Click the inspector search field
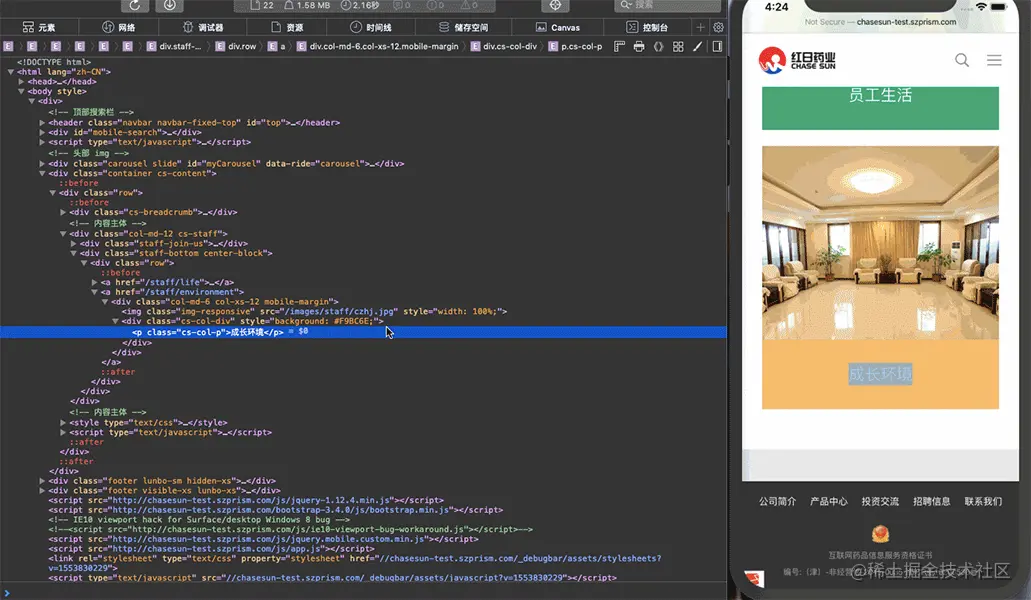 coord(667,5)
